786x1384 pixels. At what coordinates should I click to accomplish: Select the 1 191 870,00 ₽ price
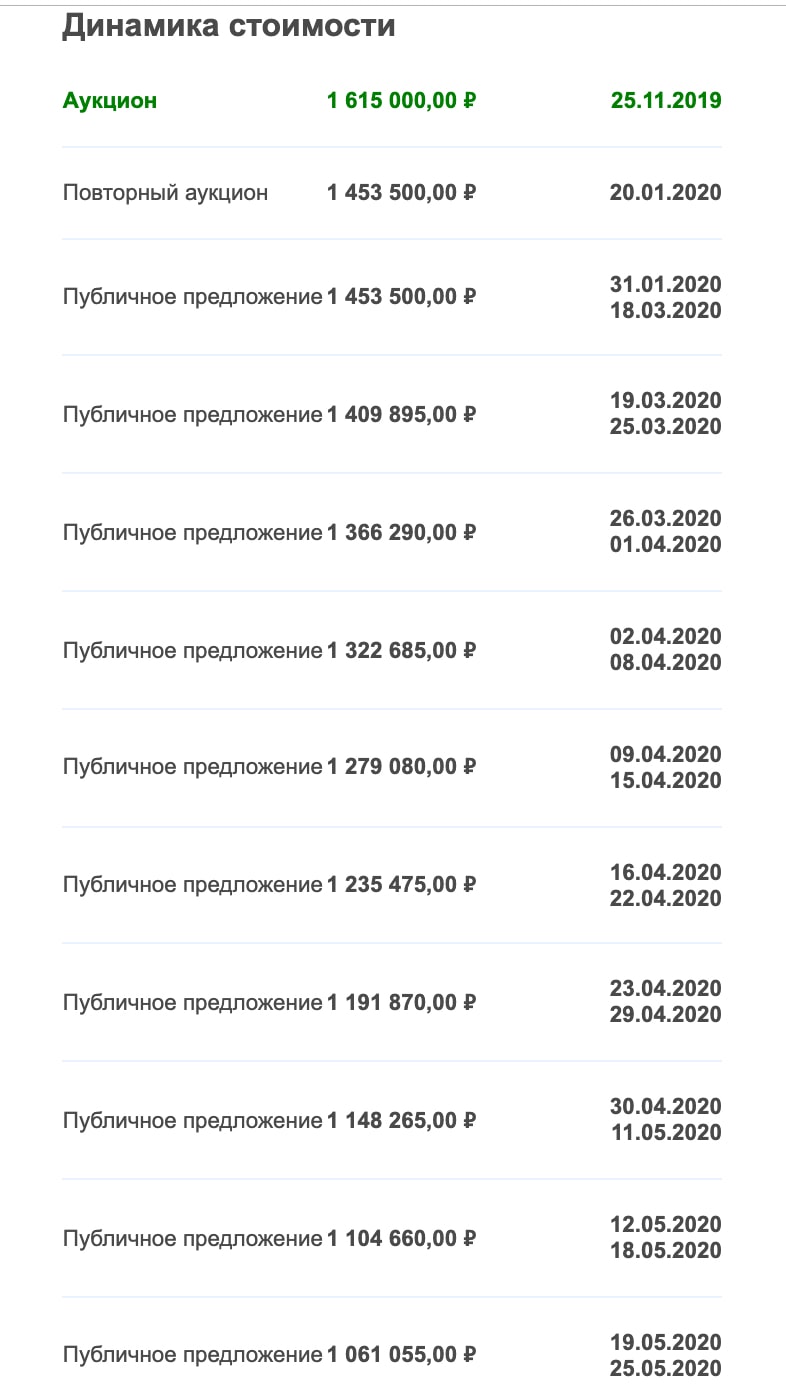(x=401, y=1002)
